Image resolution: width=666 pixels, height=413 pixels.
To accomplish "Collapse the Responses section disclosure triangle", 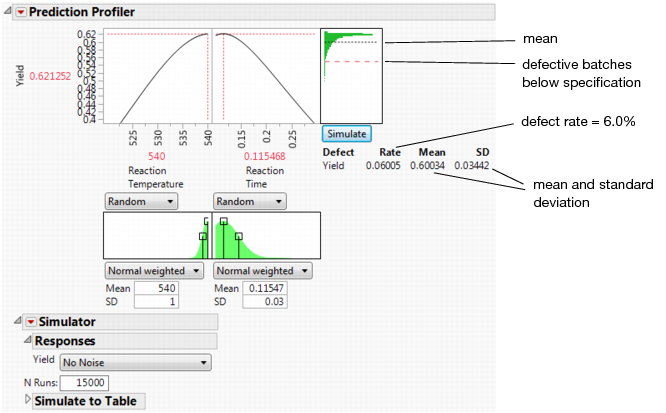I will (28, 339).
